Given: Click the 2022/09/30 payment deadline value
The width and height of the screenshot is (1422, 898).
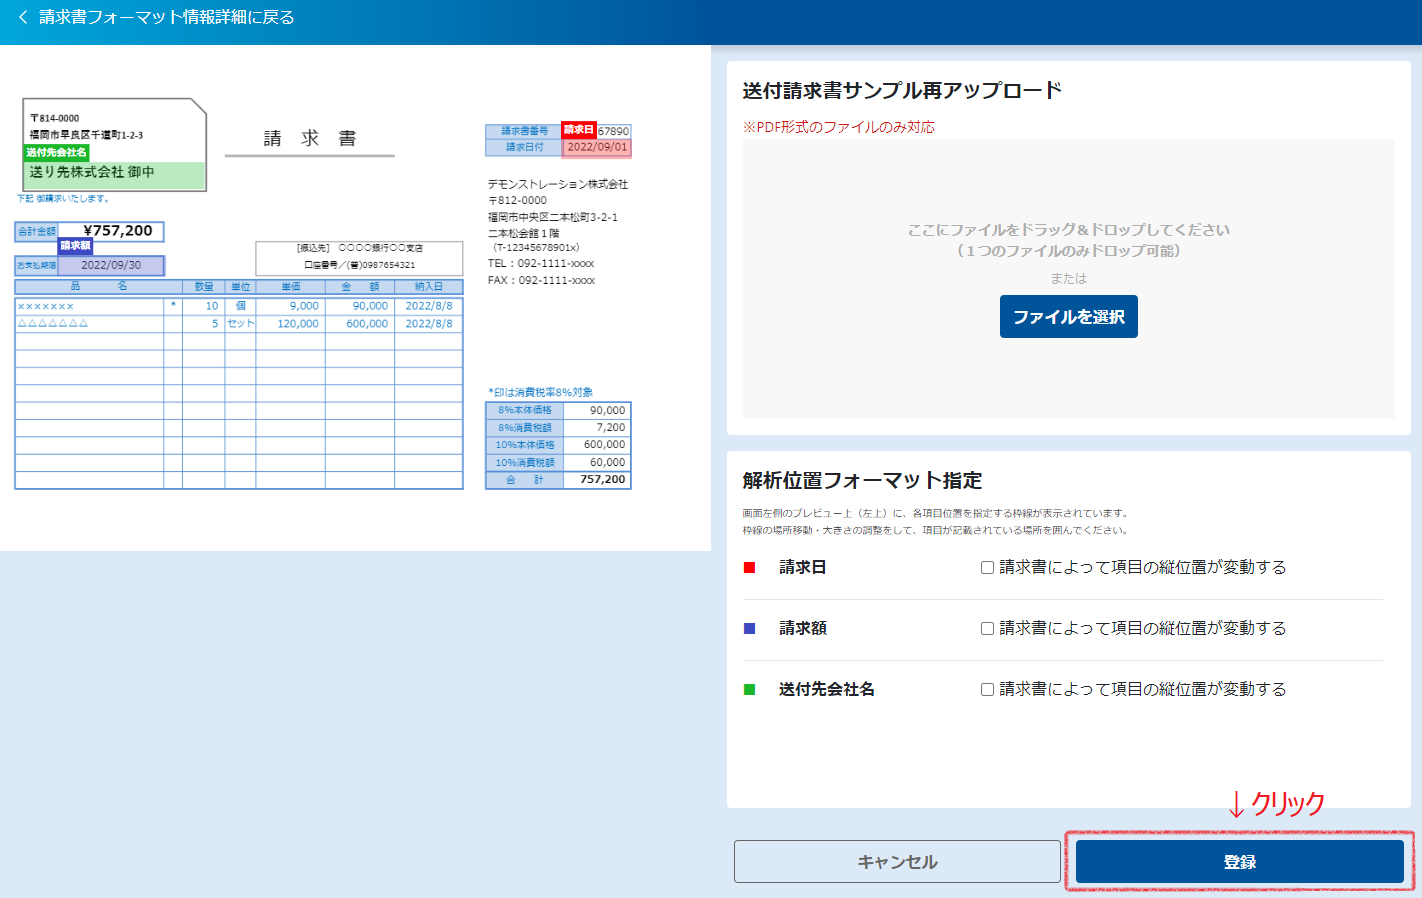Looking at the screenshot, I should 111,265.
